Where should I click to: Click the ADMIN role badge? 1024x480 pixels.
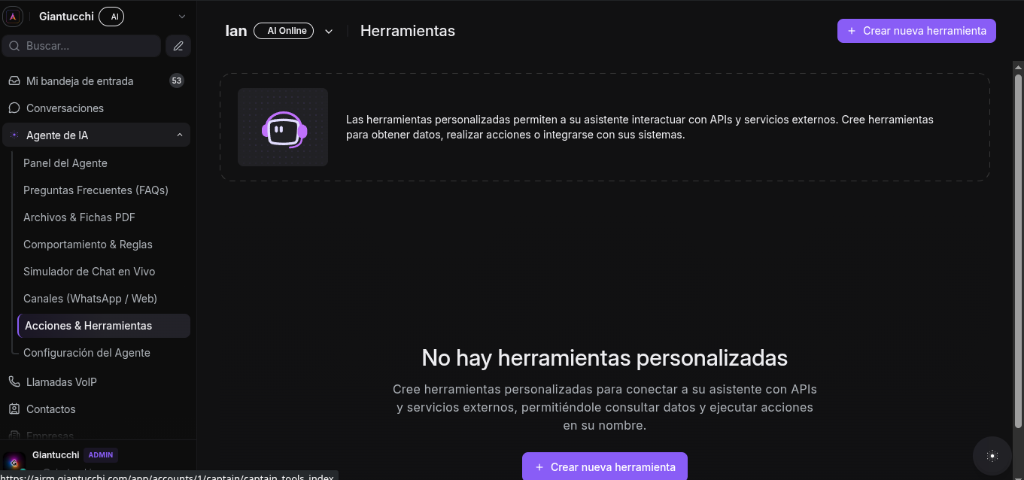click(101, 455)
